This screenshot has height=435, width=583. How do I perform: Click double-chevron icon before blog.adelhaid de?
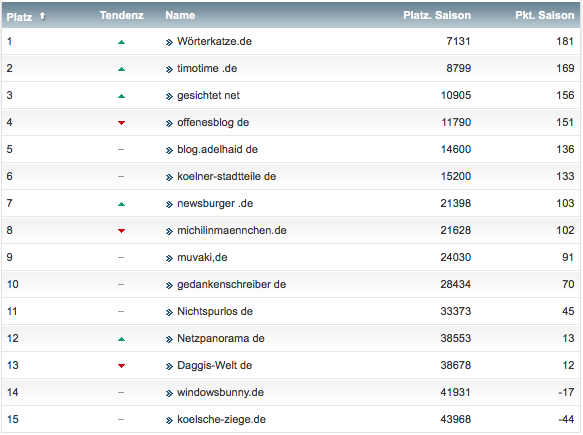pos(169,151)
